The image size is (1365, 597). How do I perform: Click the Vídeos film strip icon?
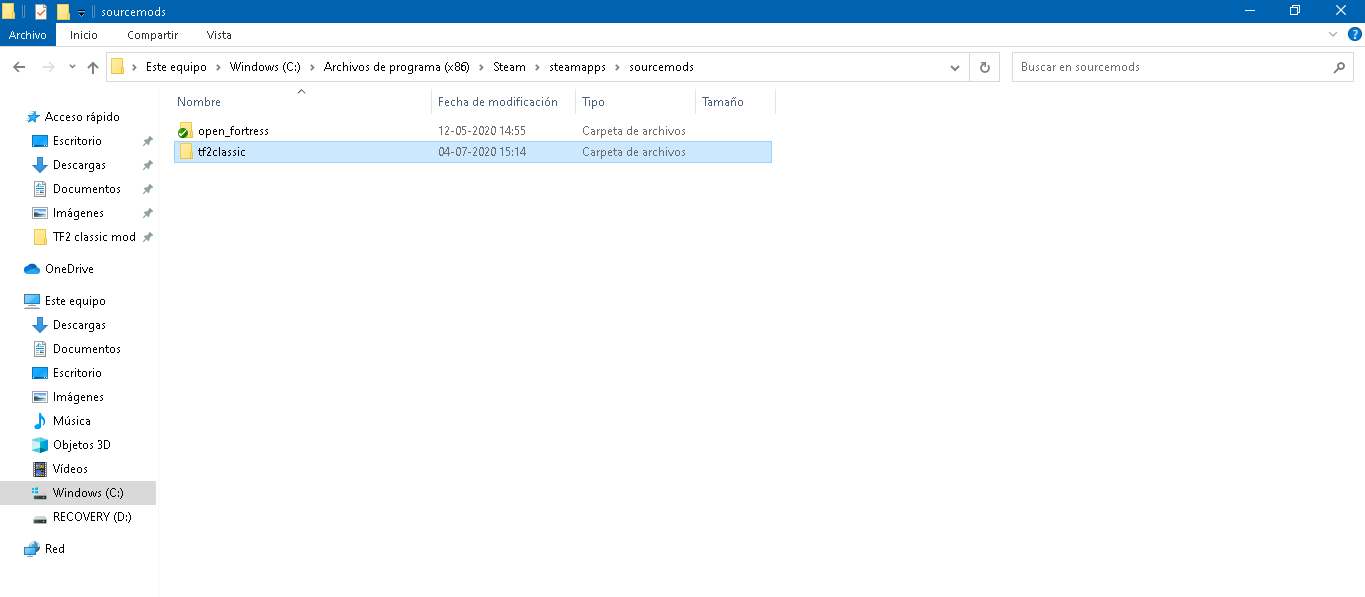[x=40, y=469]
